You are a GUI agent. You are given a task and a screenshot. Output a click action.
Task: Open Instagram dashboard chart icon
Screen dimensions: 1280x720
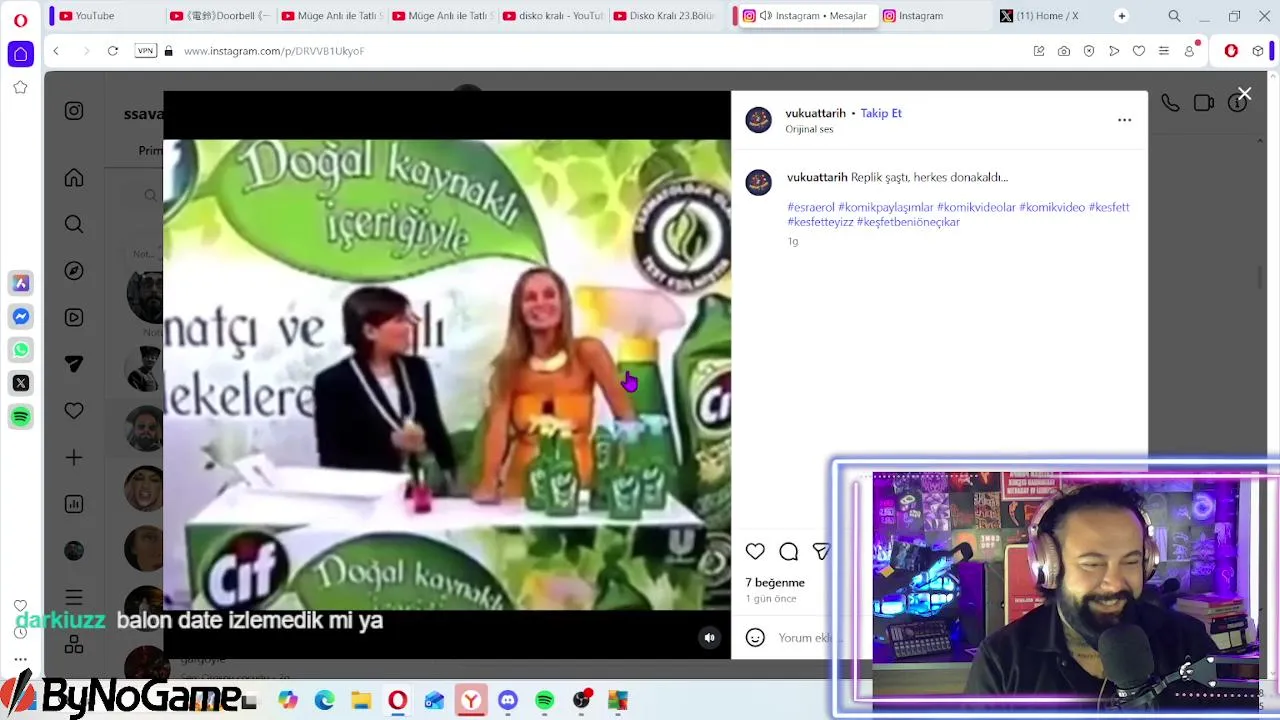coord(74,504)
